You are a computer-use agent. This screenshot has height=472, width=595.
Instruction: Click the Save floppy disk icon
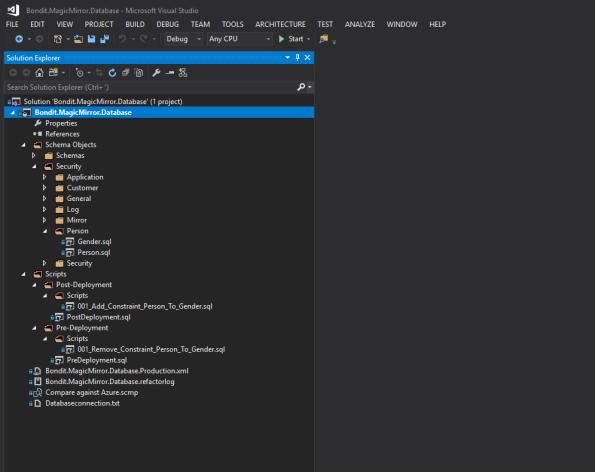(91, 39)
